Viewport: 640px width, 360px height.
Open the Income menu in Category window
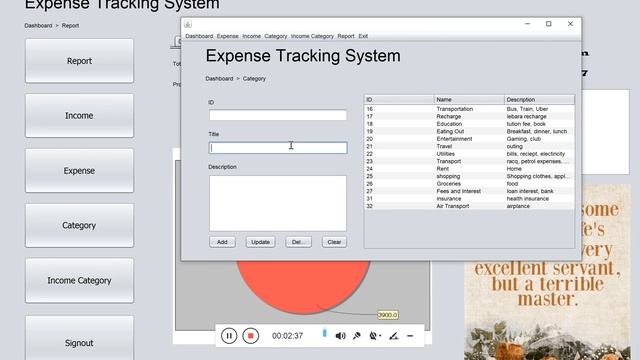(x=251, y=36)
